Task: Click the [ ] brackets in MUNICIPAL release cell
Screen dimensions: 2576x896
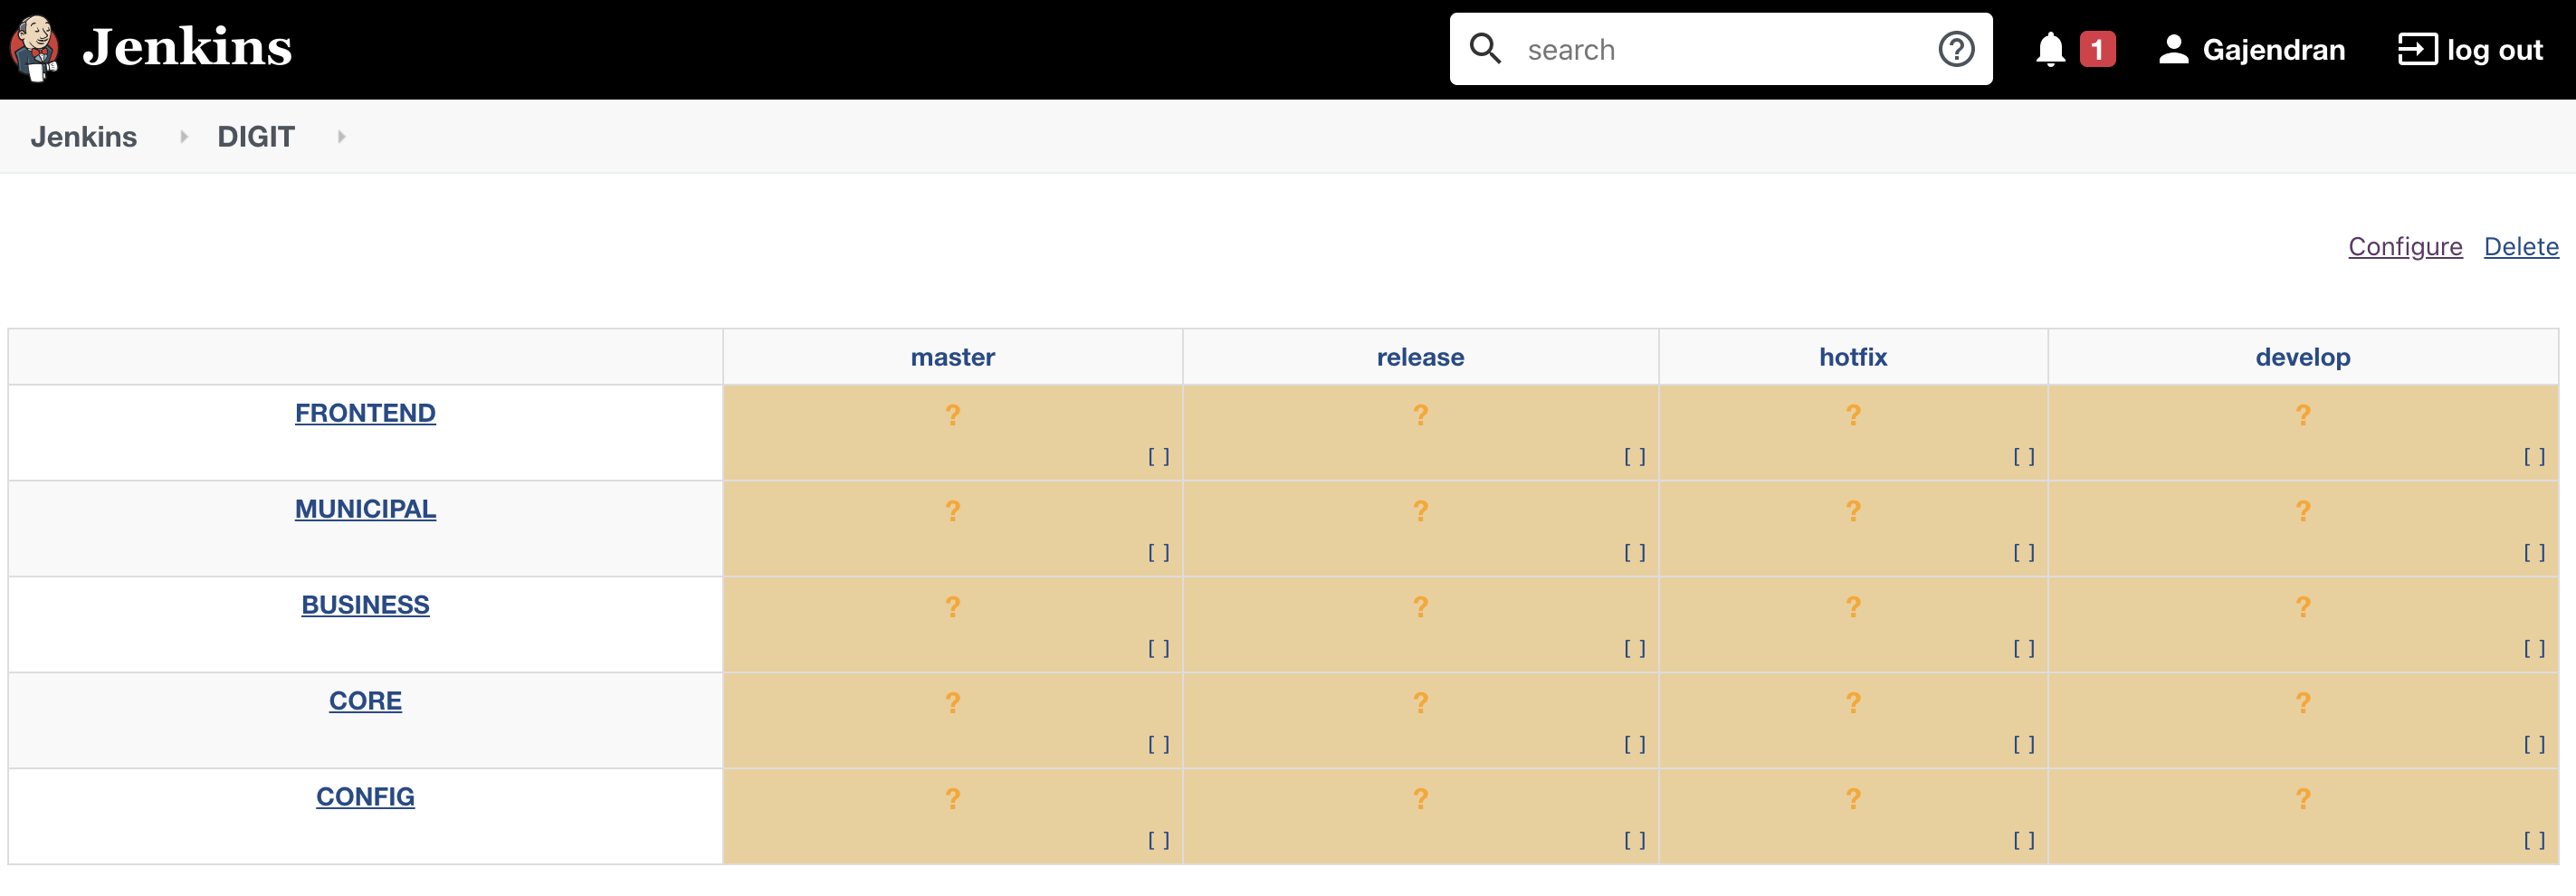Action: click(1635, 553)
